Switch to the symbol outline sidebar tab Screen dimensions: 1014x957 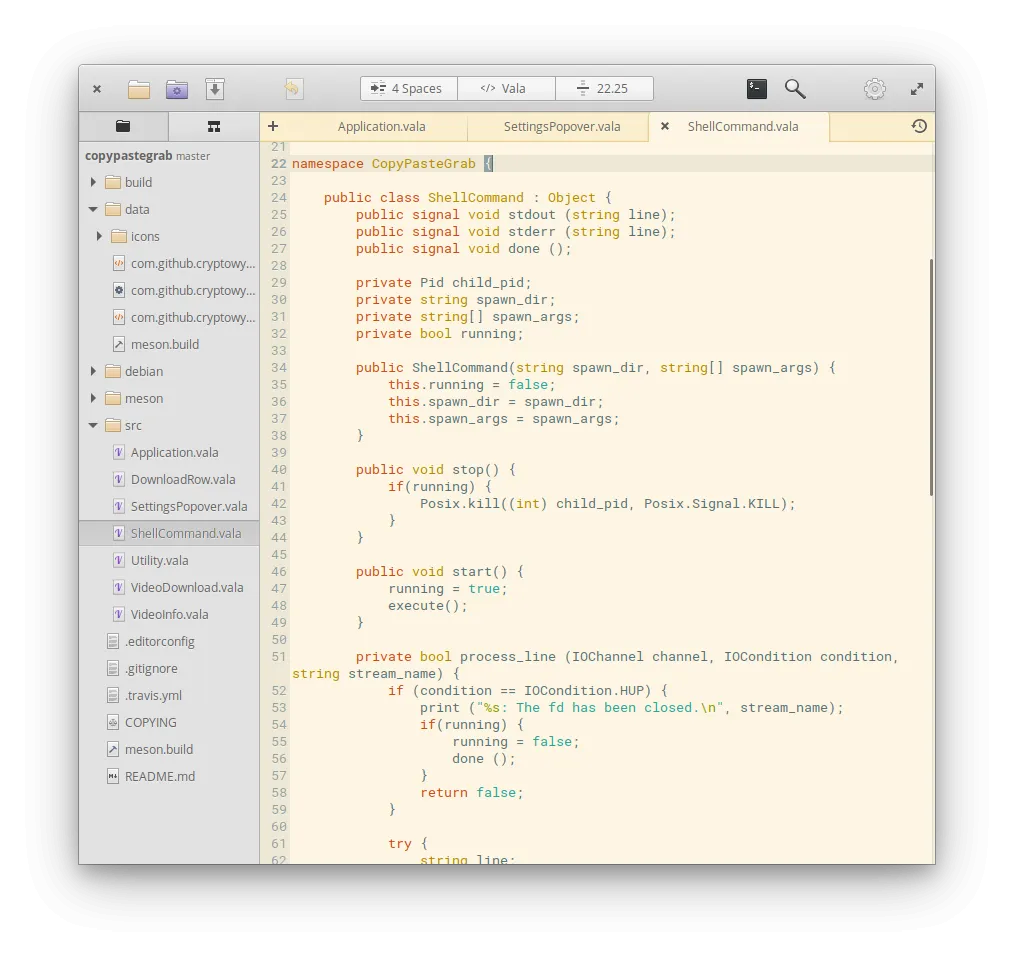(213, 126)
